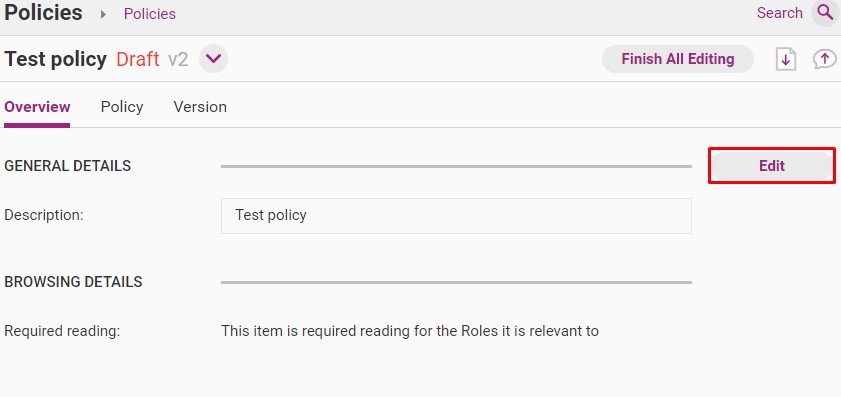This screenshot has height=397, width=841.
Task: Click the Search text link
Action: [779, 13]
